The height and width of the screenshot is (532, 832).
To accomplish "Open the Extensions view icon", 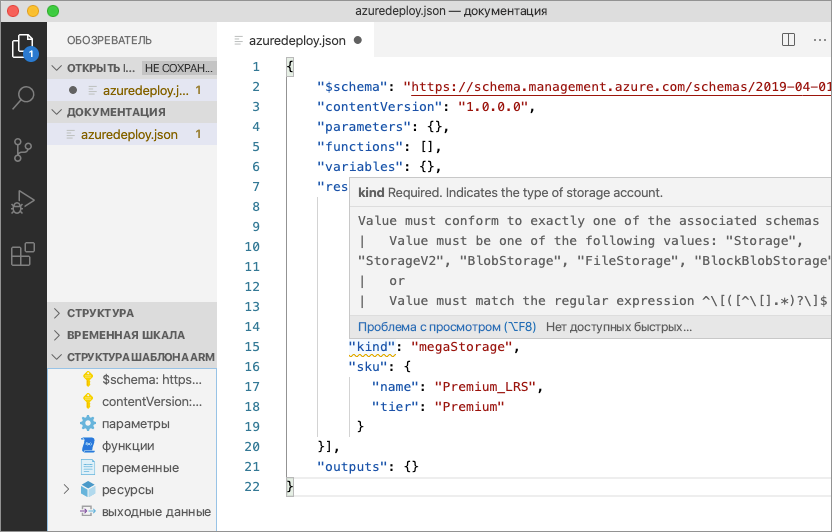I will pos(23,254).
